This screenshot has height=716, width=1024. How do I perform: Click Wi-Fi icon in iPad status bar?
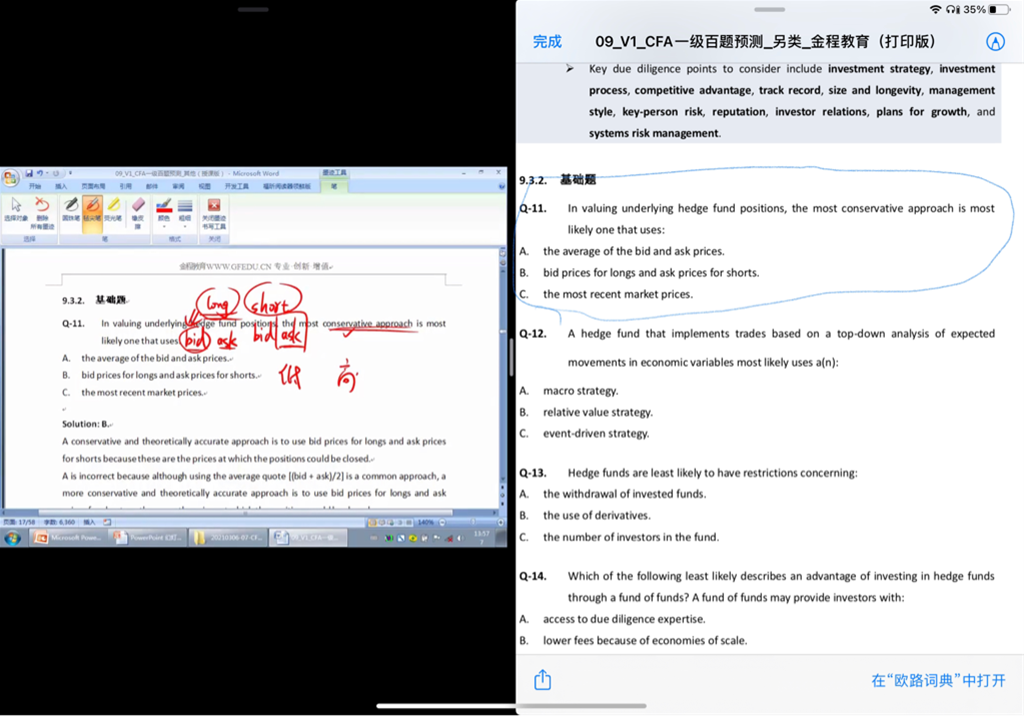(x=935, y=10)
